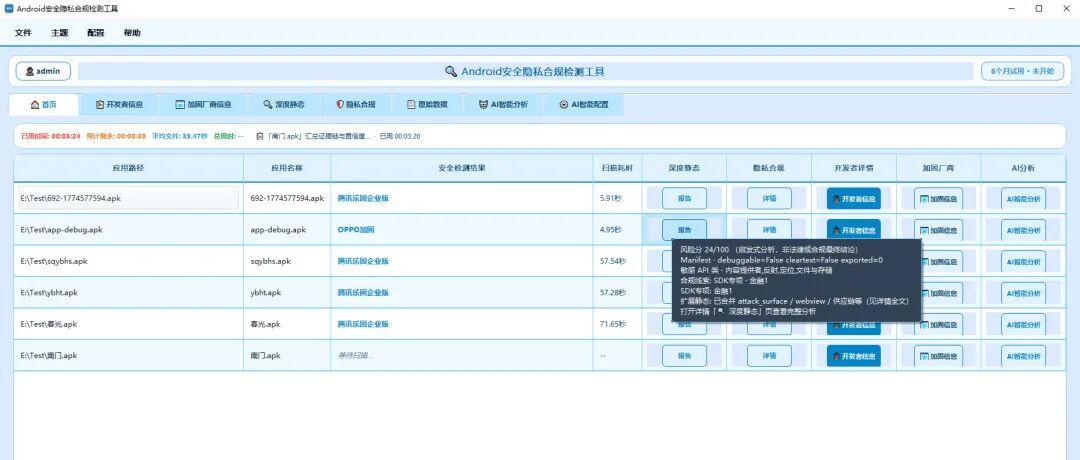Click the 6个月试用·未开始 license button
Screen dimensions: 1080x460
[x=1022, y=71]
